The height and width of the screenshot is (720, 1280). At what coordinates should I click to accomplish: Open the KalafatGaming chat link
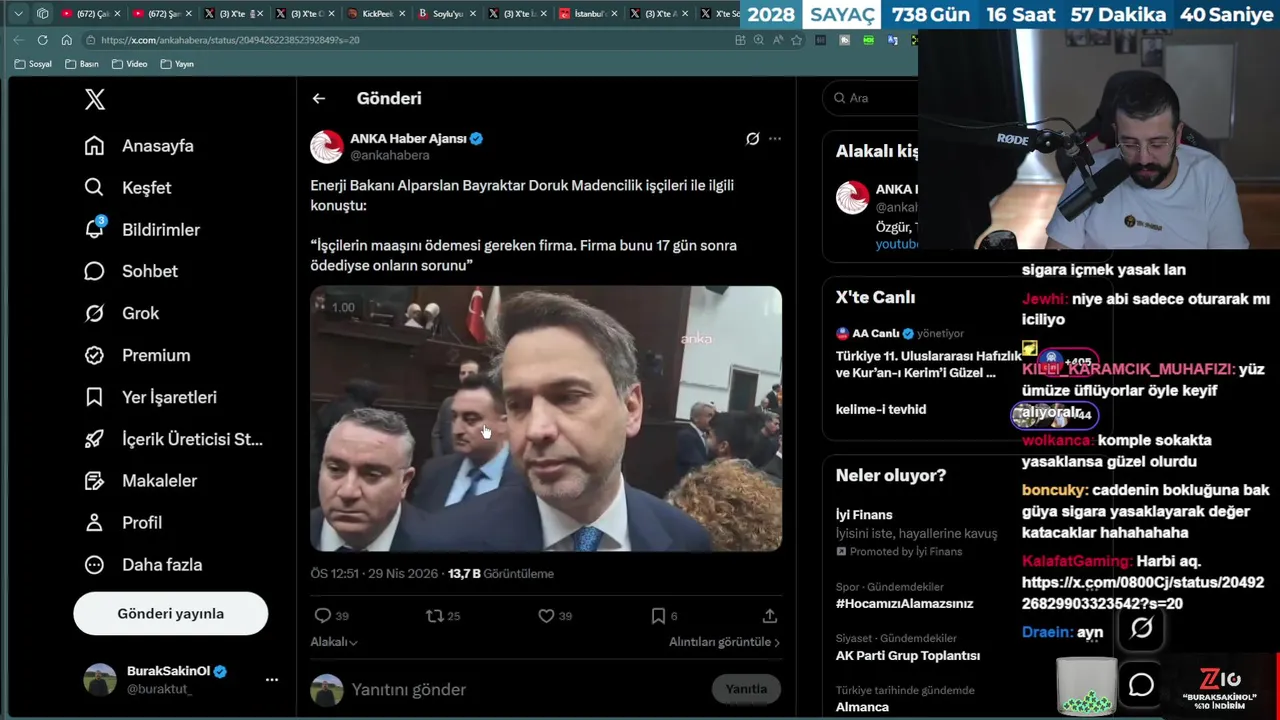1143,593
